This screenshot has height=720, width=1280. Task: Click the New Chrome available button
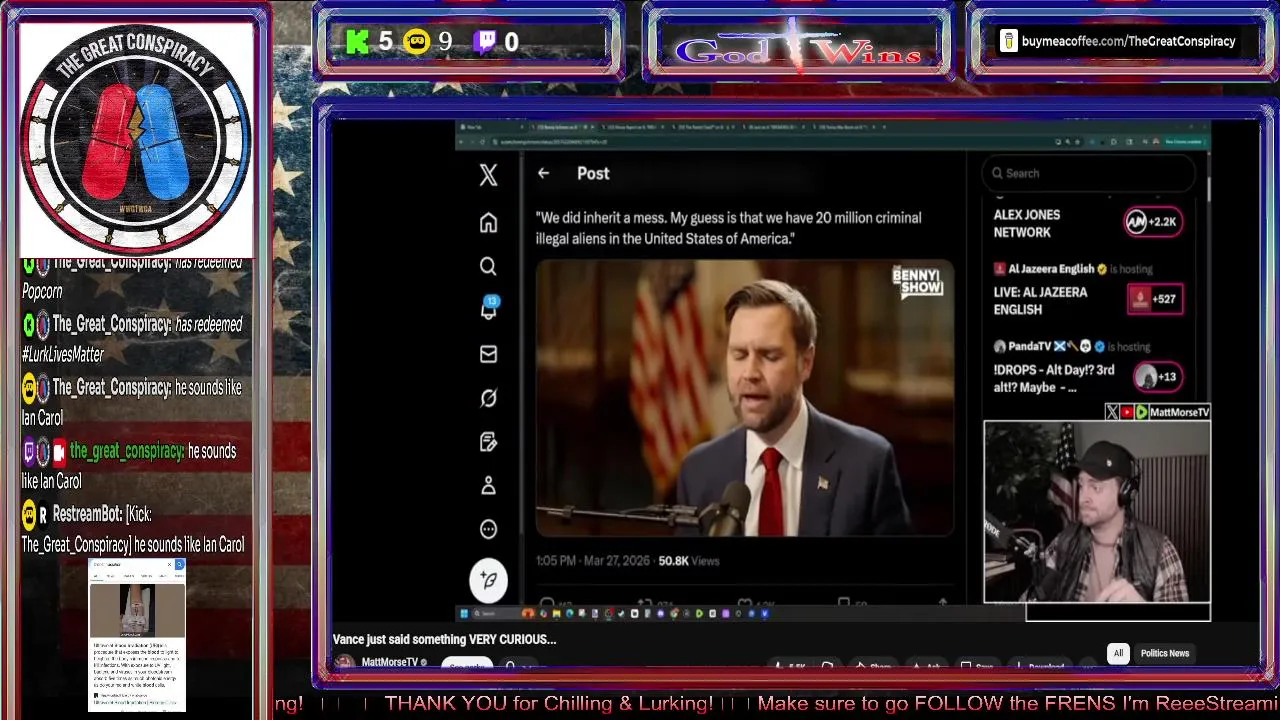[1183, 142]
